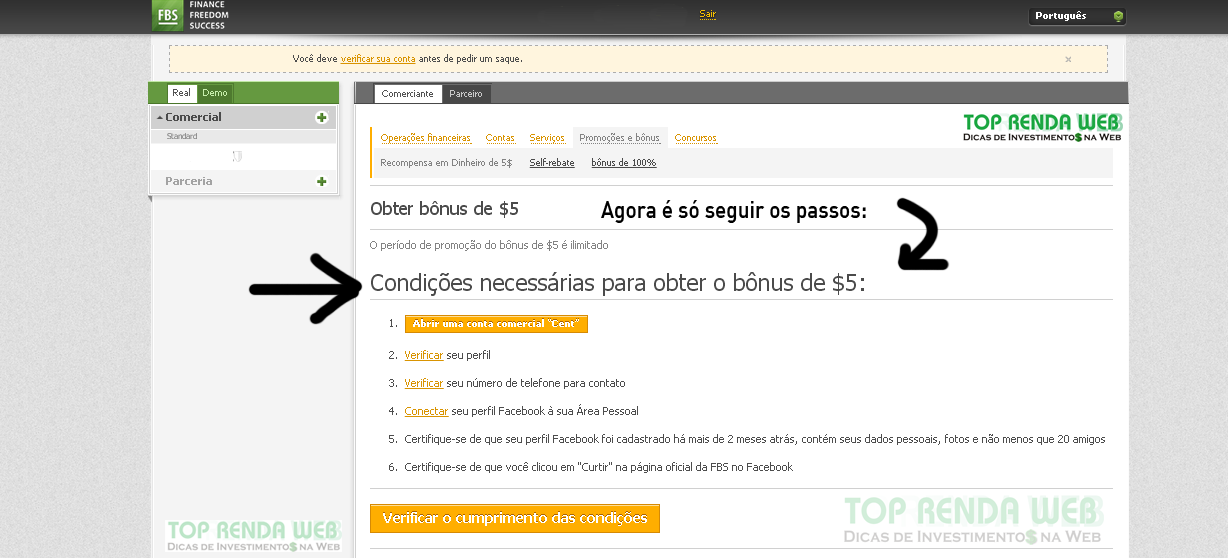Add a Parceria account with plus icon

(321, 181)
